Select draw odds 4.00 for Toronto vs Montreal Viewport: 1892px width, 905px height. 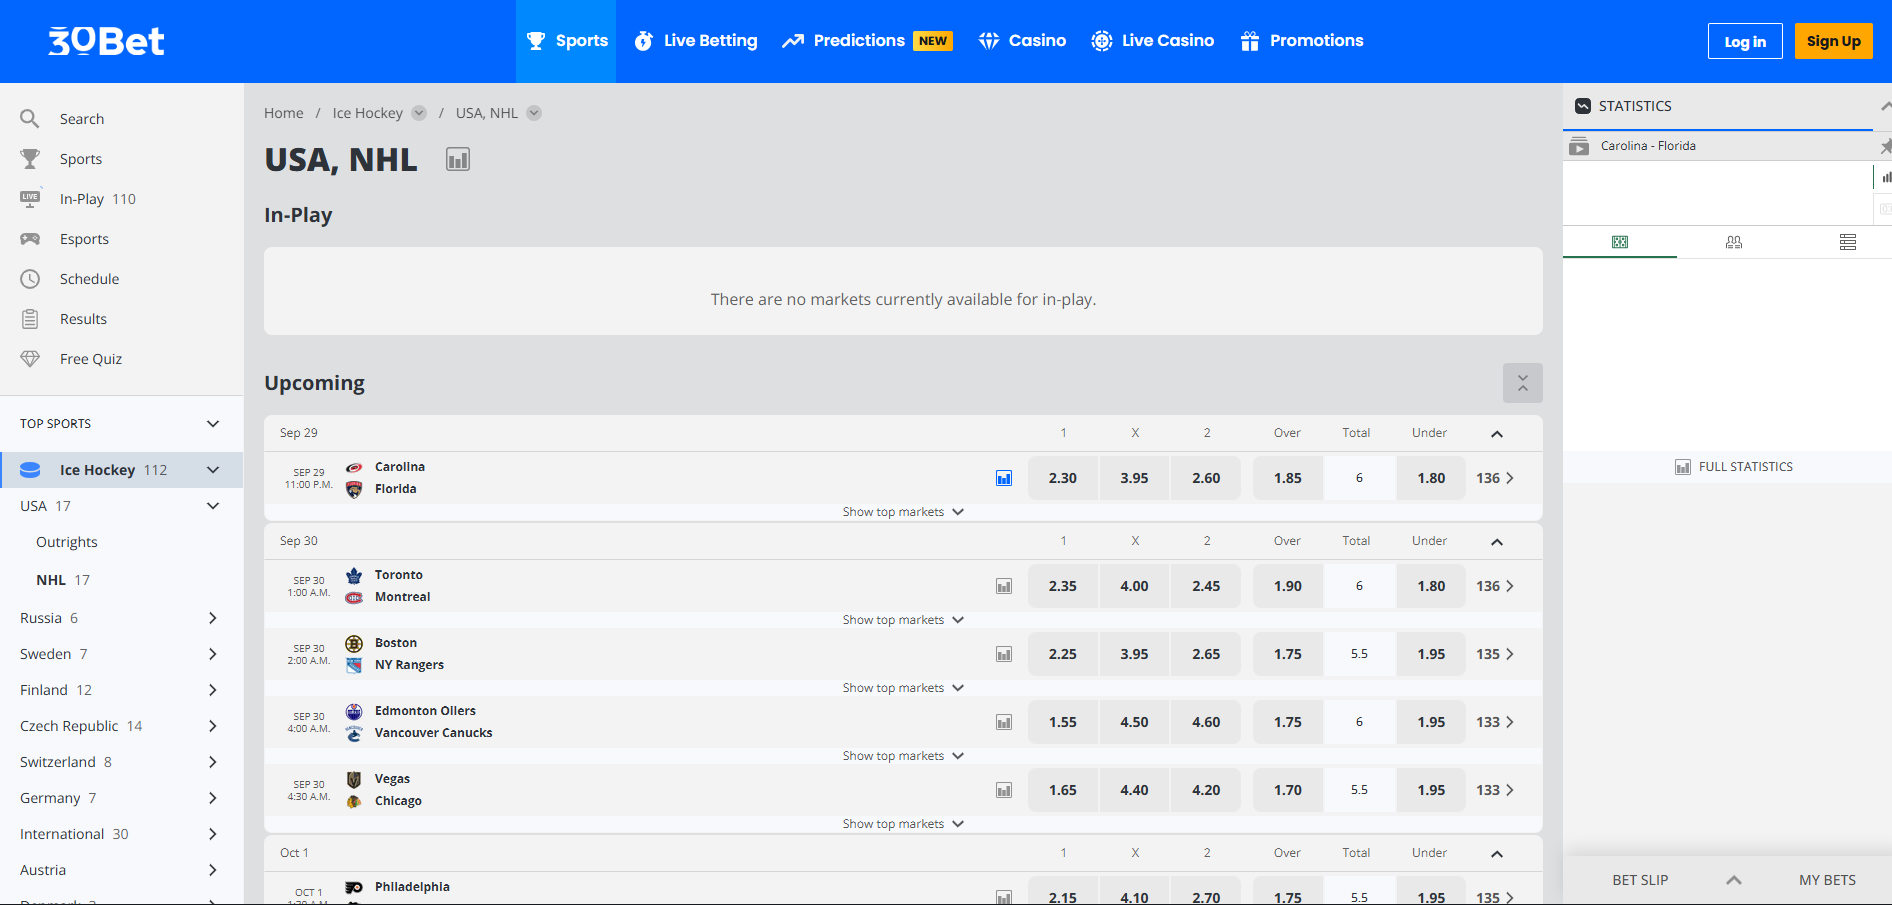tap(1134, 586)
